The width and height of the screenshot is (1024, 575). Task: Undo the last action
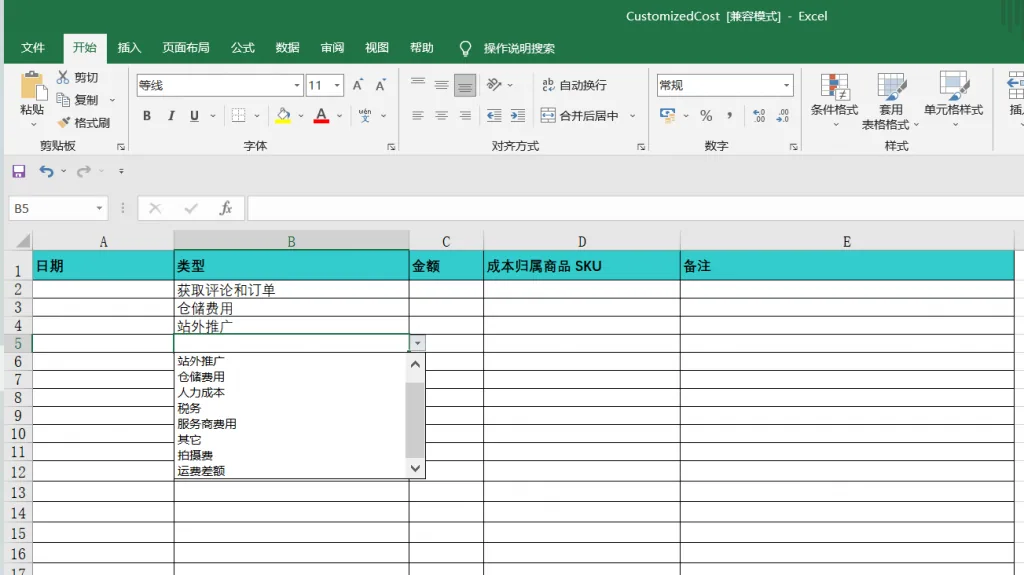click(46, 171)
